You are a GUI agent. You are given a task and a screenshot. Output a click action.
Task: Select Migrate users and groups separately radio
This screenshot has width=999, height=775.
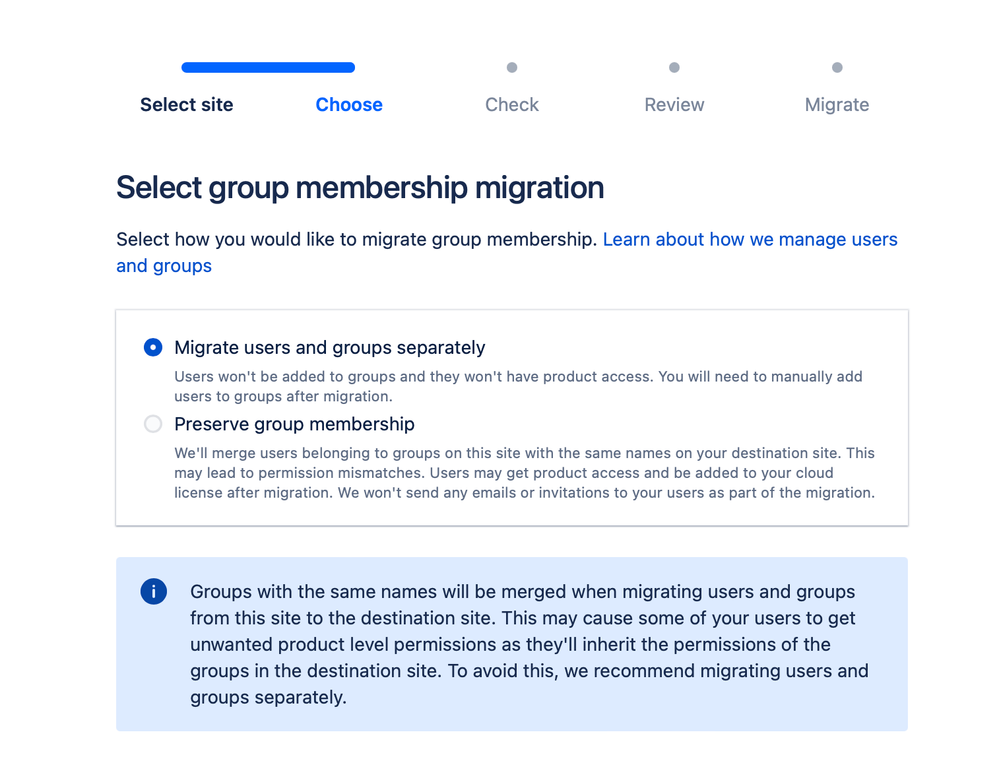point(153,347)
